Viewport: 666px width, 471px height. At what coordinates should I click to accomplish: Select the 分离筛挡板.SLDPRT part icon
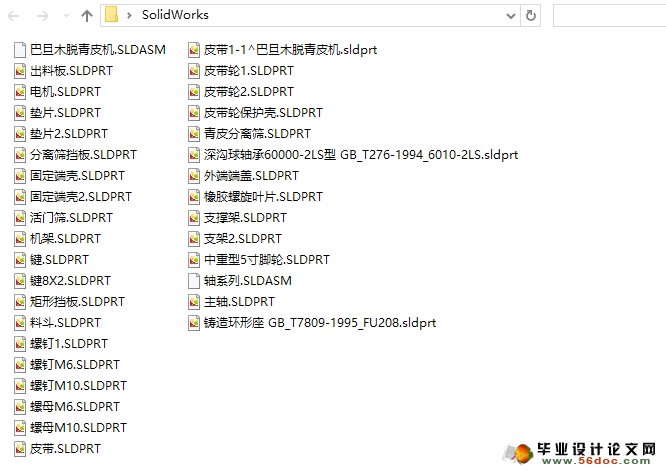[x=20, y=155]
